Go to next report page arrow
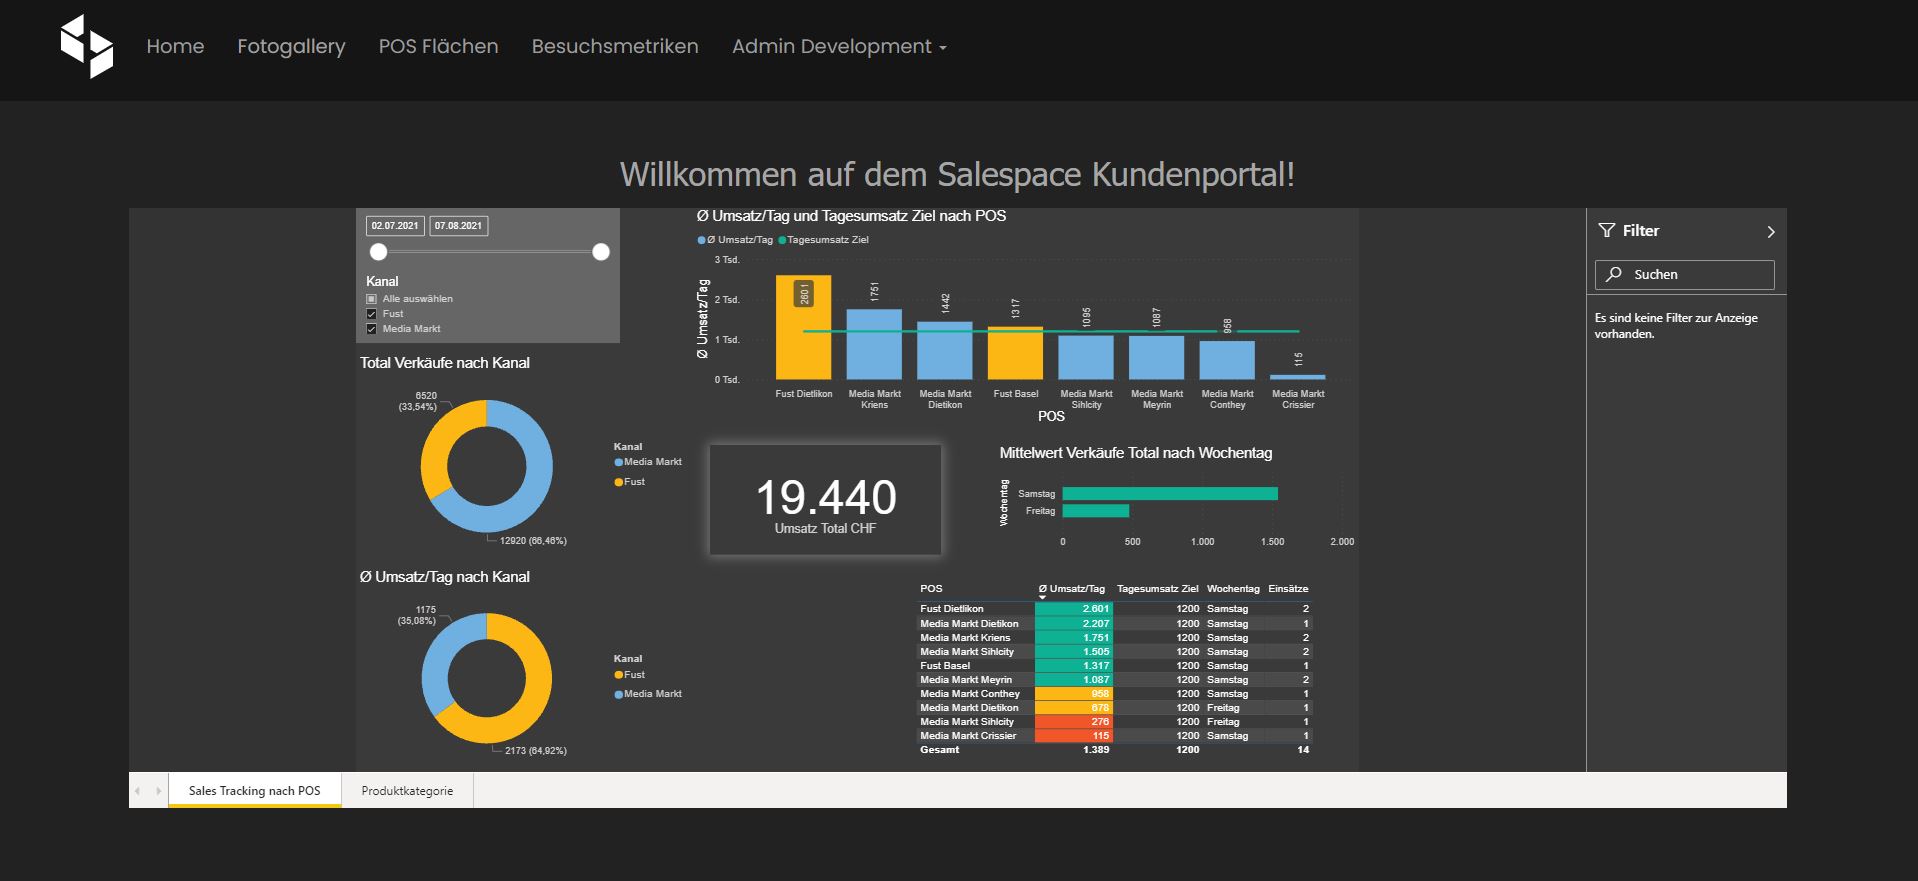The height and width of the screenshot is (881, 1918). click(158, 791)
